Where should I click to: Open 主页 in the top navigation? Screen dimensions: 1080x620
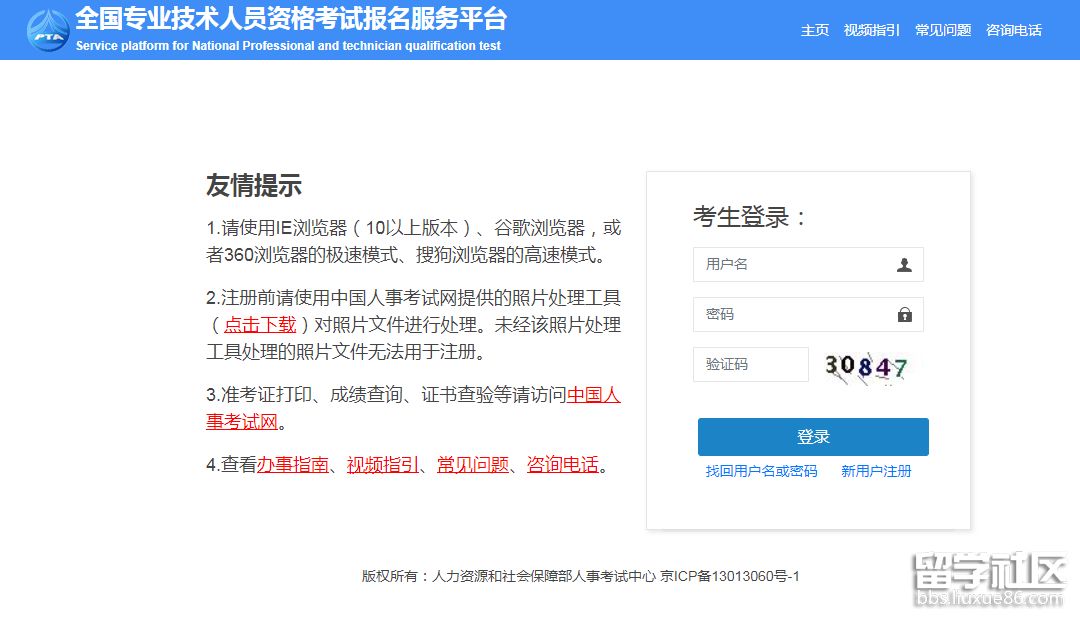815,30
